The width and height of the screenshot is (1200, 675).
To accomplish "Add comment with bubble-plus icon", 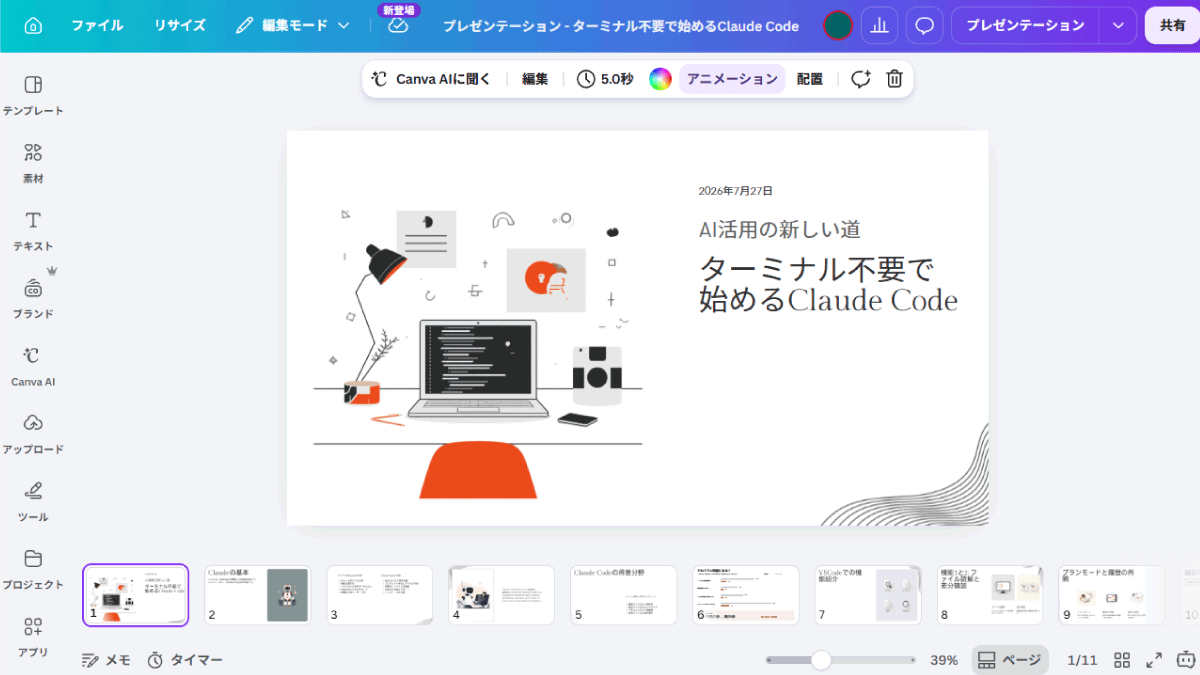I will 861,79.
